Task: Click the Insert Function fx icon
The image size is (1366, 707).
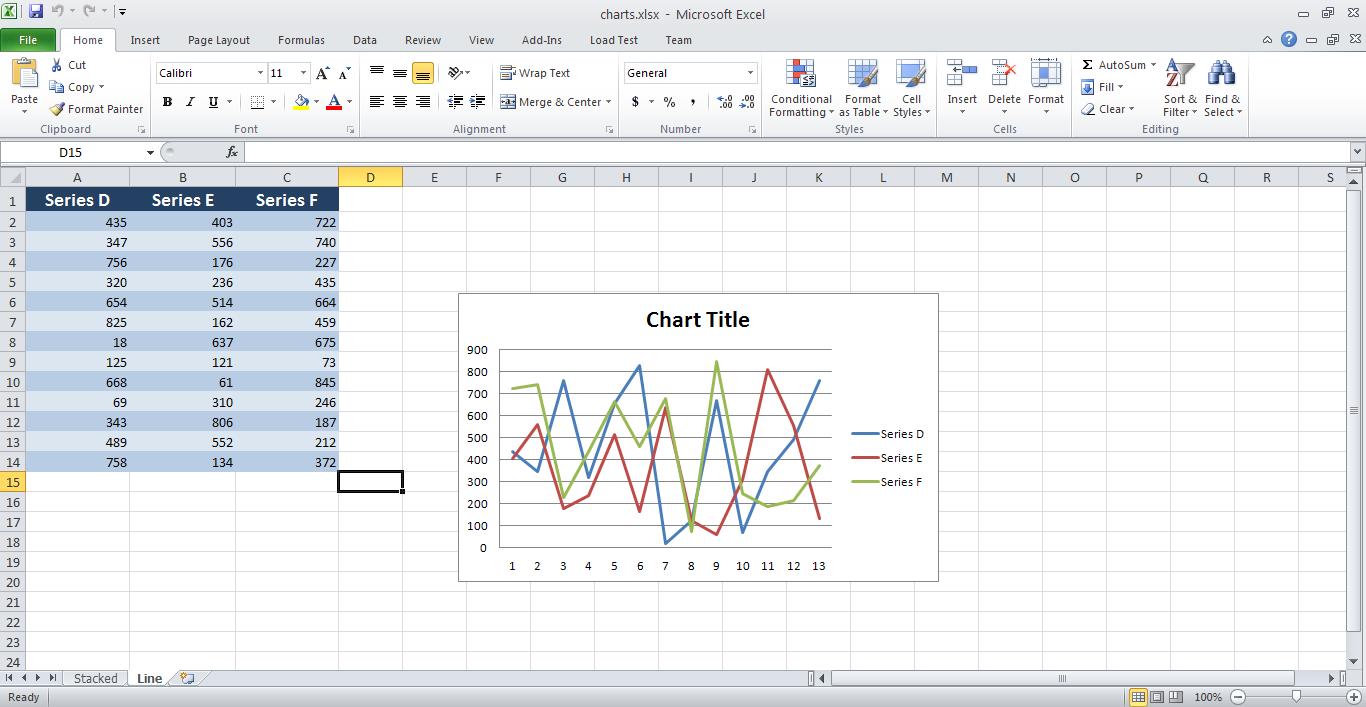Action: click(x=232, y=152)
